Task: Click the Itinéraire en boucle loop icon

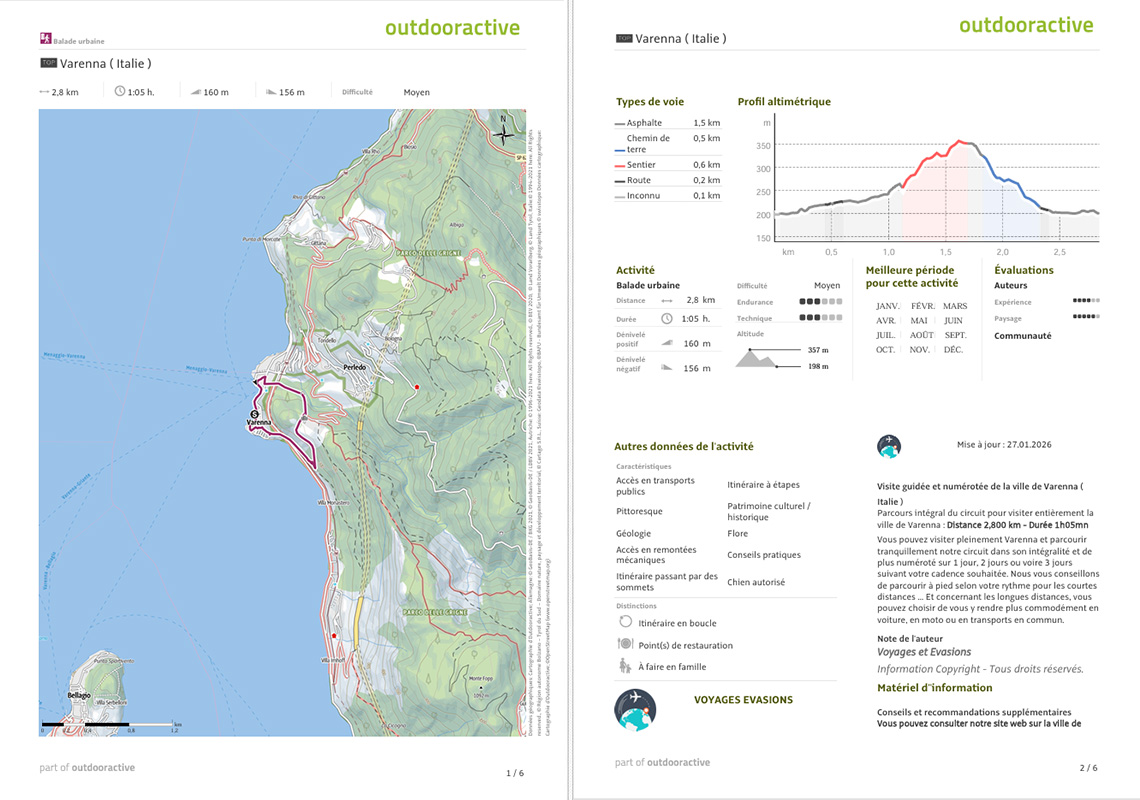Action: click(624, 622)
